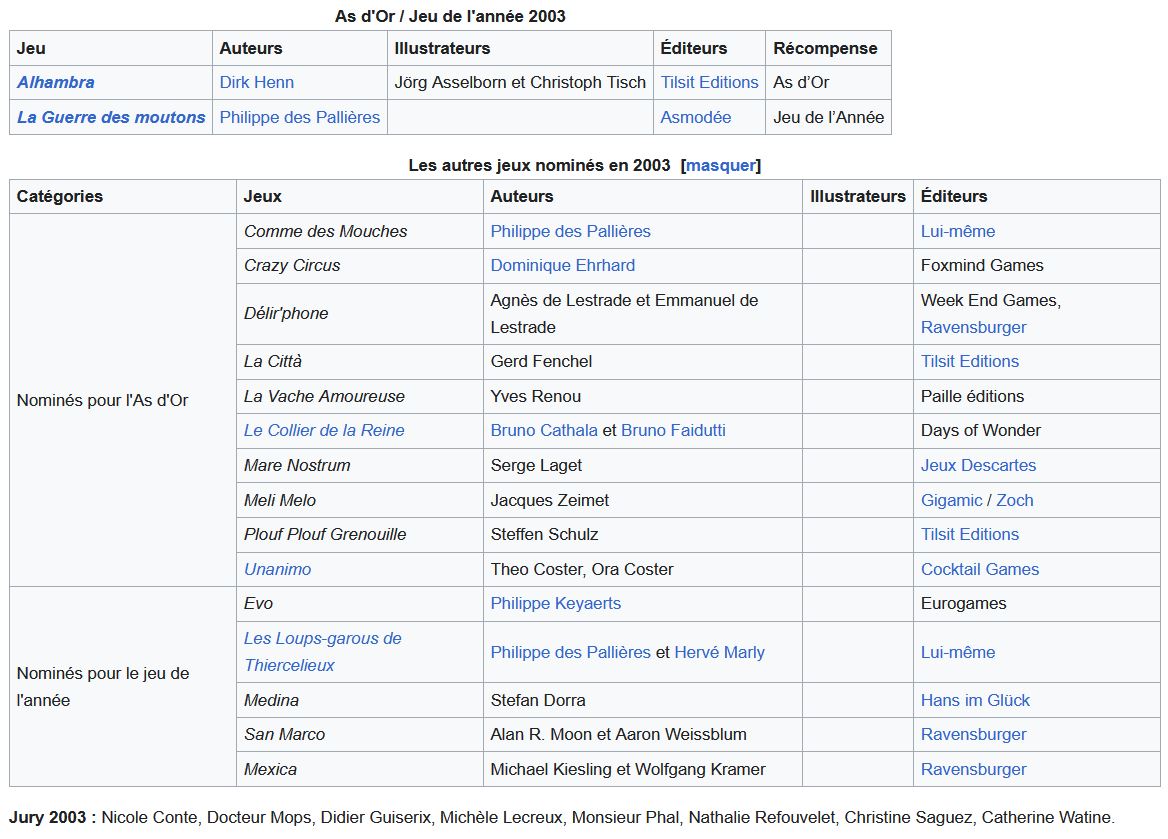Click the San Marco game cell
This screenshot has height=839, width=1168.
point(360,735)
